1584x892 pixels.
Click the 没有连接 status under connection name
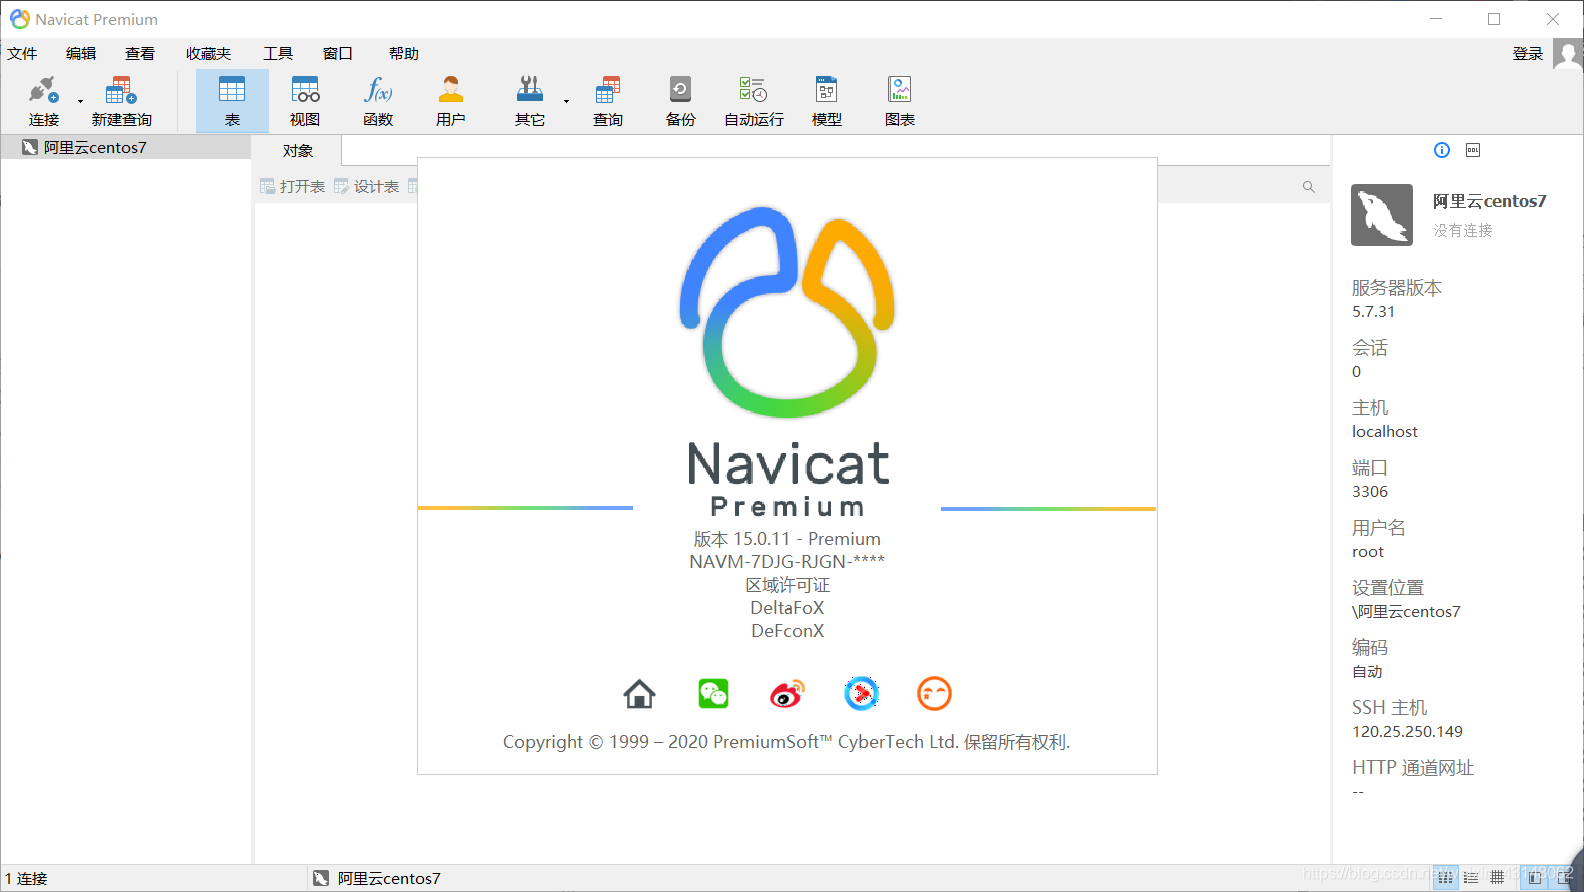(x=1462, y=230)
